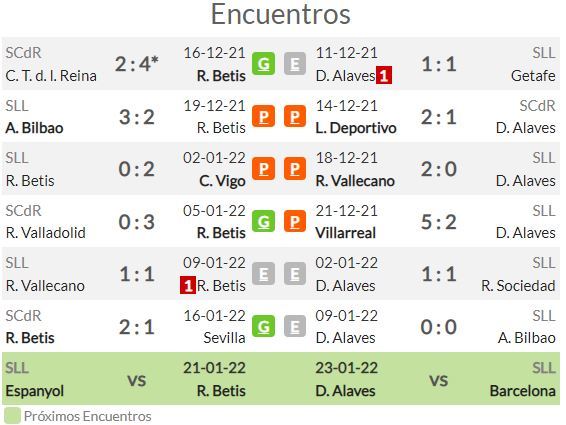Click the L. Deportivo team name
The height and width of the screenshot is (425, 566).
pos(356,128)
